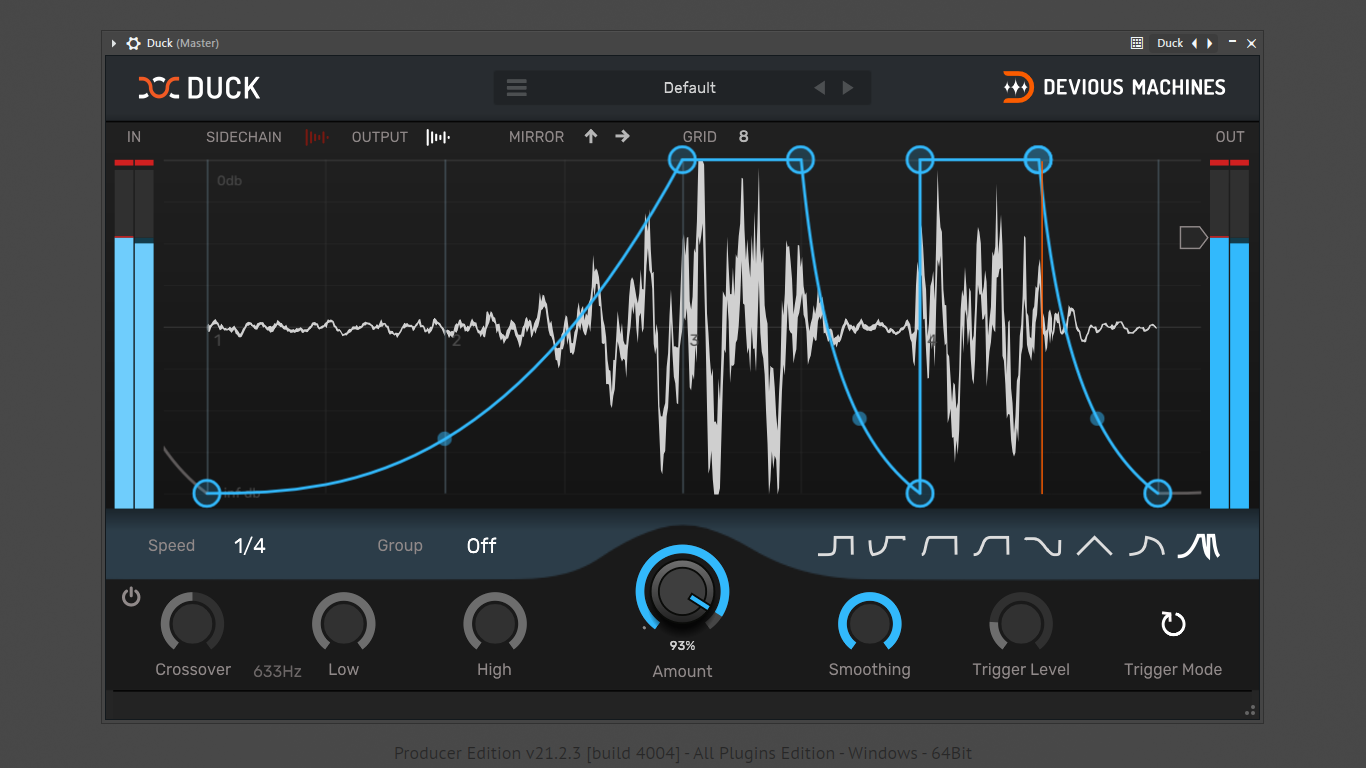The image size is (1366, 768).
Task: Click the Trigger Mode loop icon
Action: [x=1173, y=625]
